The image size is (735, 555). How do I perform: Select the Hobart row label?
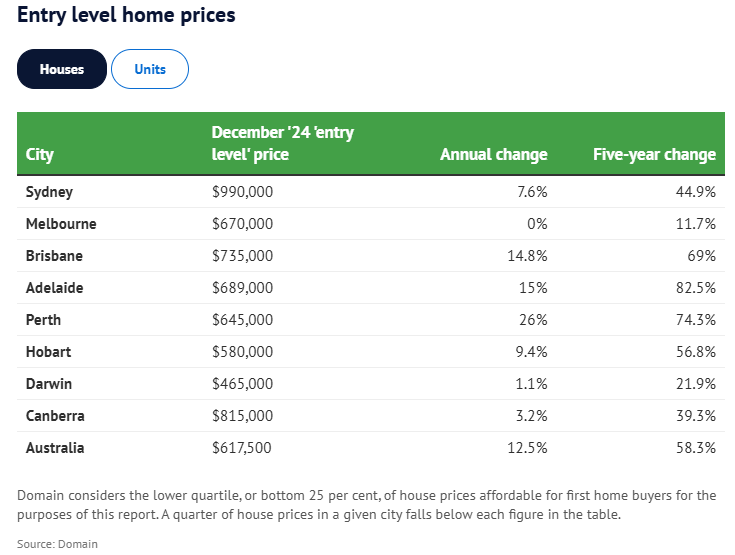(48, 352)
